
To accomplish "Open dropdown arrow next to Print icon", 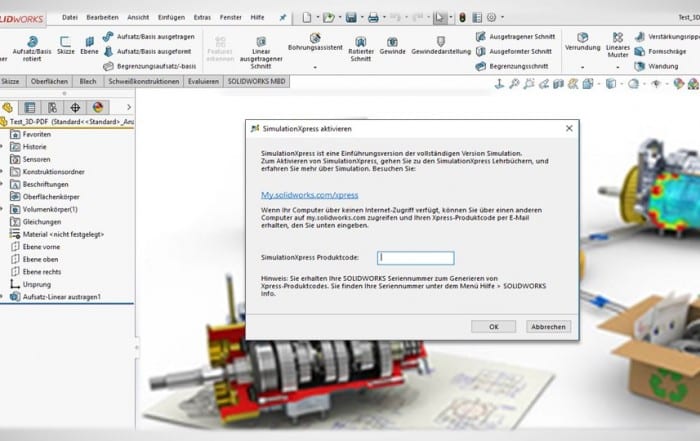I will tap(384, 17).
